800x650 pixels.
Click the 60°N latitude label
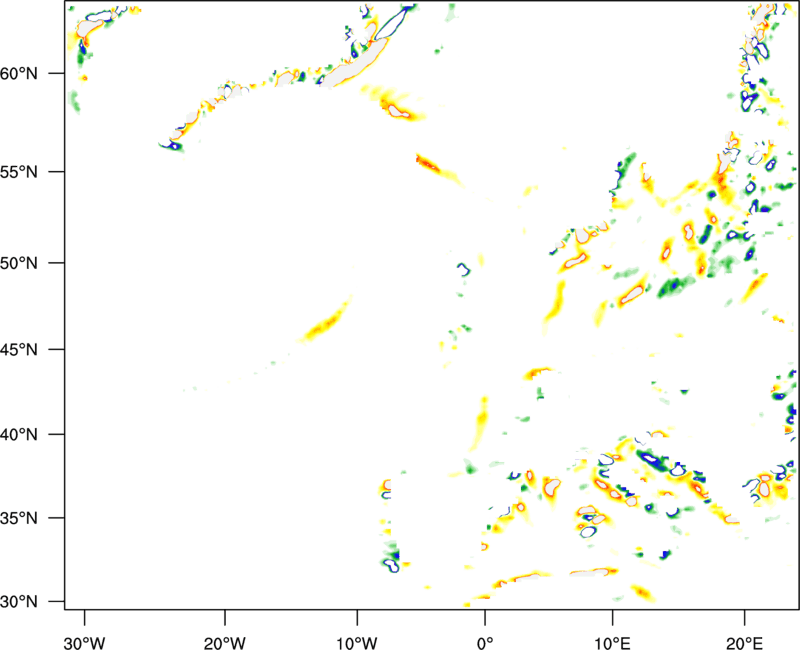pyautogui.click(x=19, y=73)
